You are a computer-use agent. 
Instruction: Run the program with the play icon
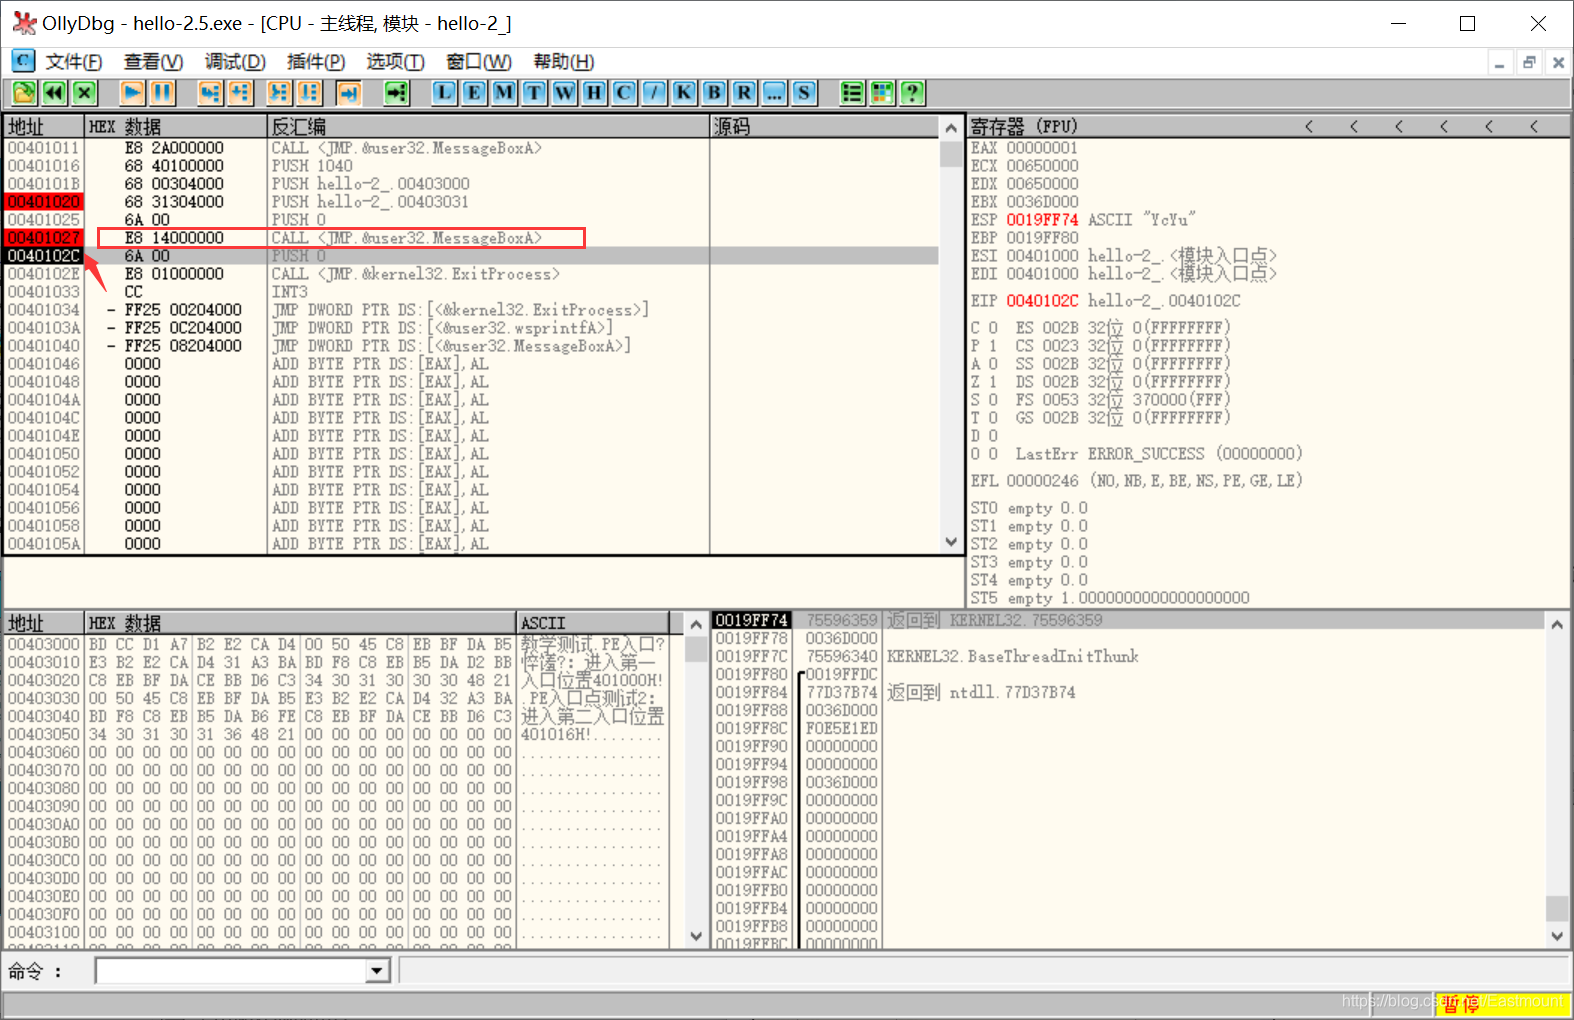pos(132,93)
